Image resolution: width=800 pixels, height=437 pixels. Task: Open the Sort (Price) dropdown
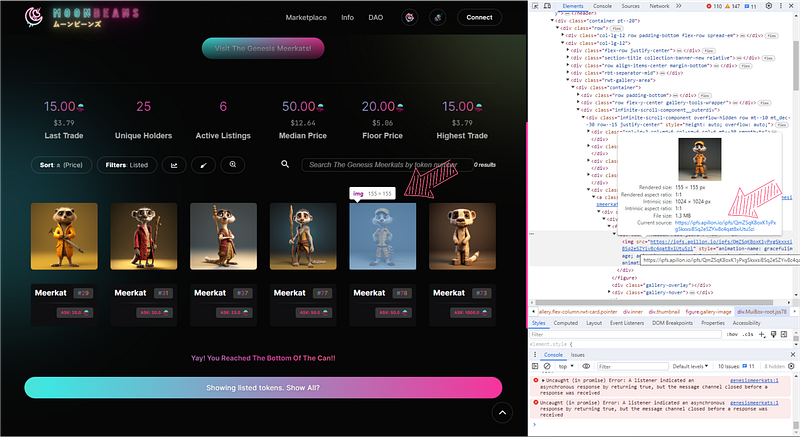[x=62, y=165]
